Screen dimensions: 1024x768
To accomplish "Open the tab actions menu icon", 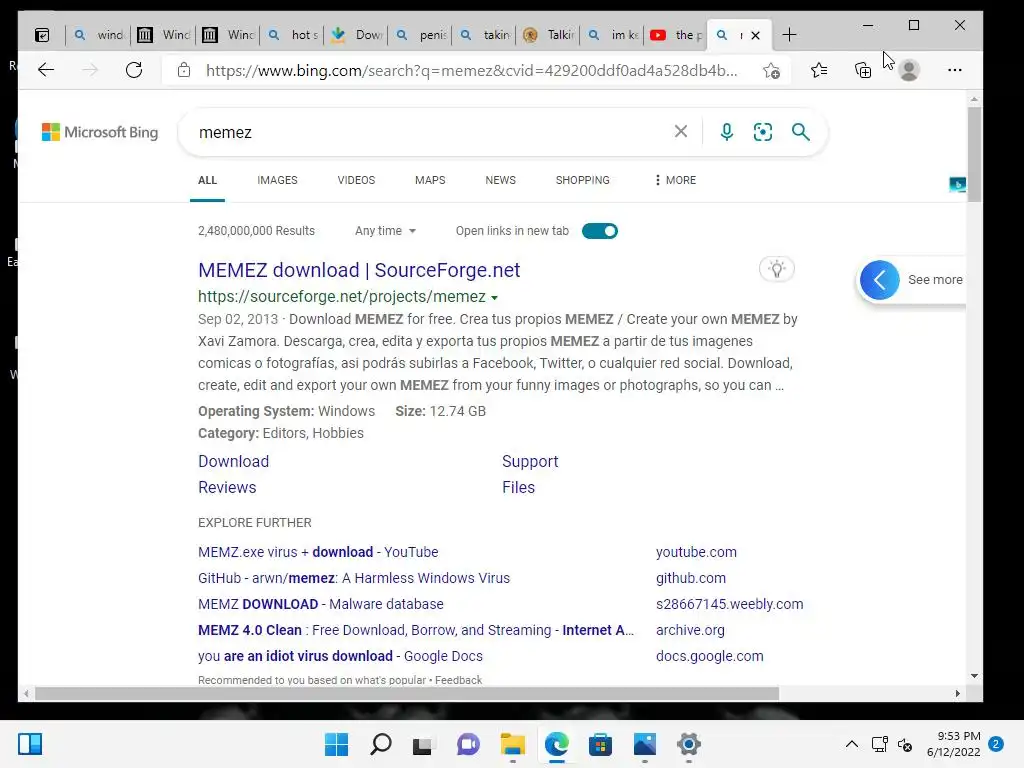I will (42, 35).
